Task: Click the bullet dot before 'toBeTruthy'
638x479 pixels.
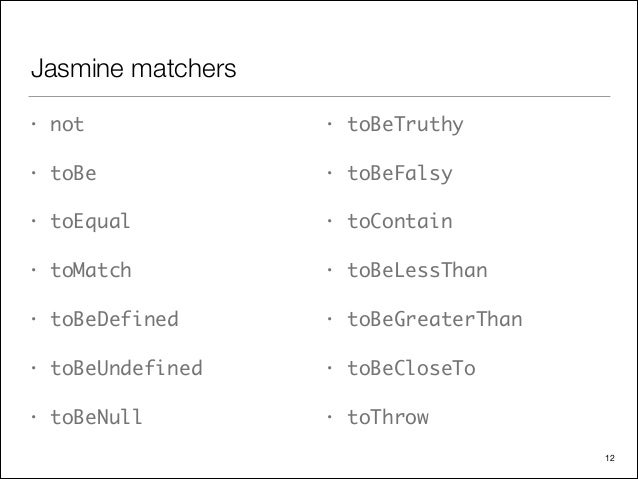Action: coord(330,124)
